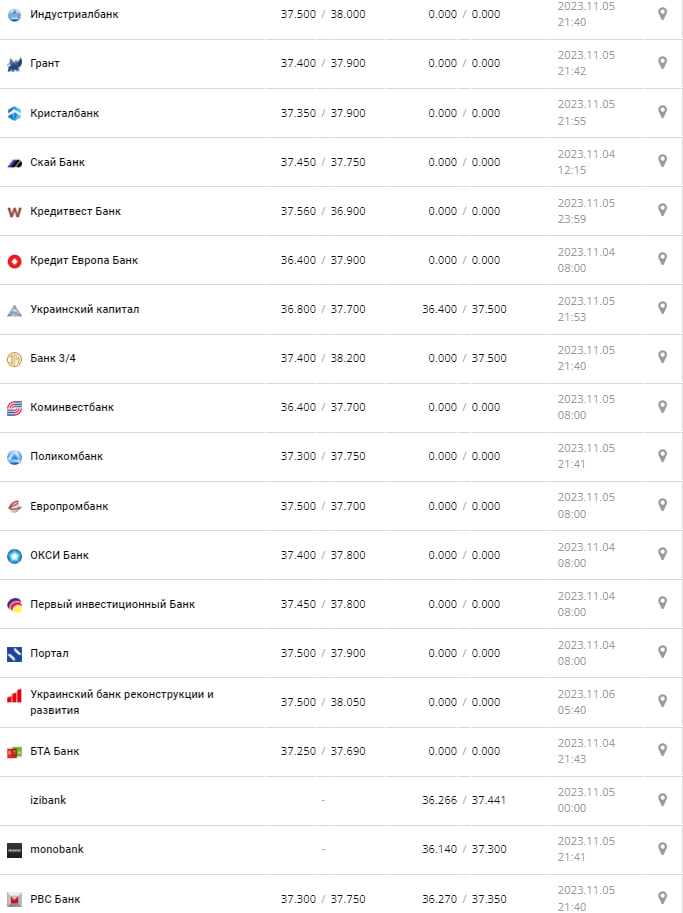The image size is (683, 913).
Task: Click the map pin for Индустриалбанк
Action: [662, 14]
